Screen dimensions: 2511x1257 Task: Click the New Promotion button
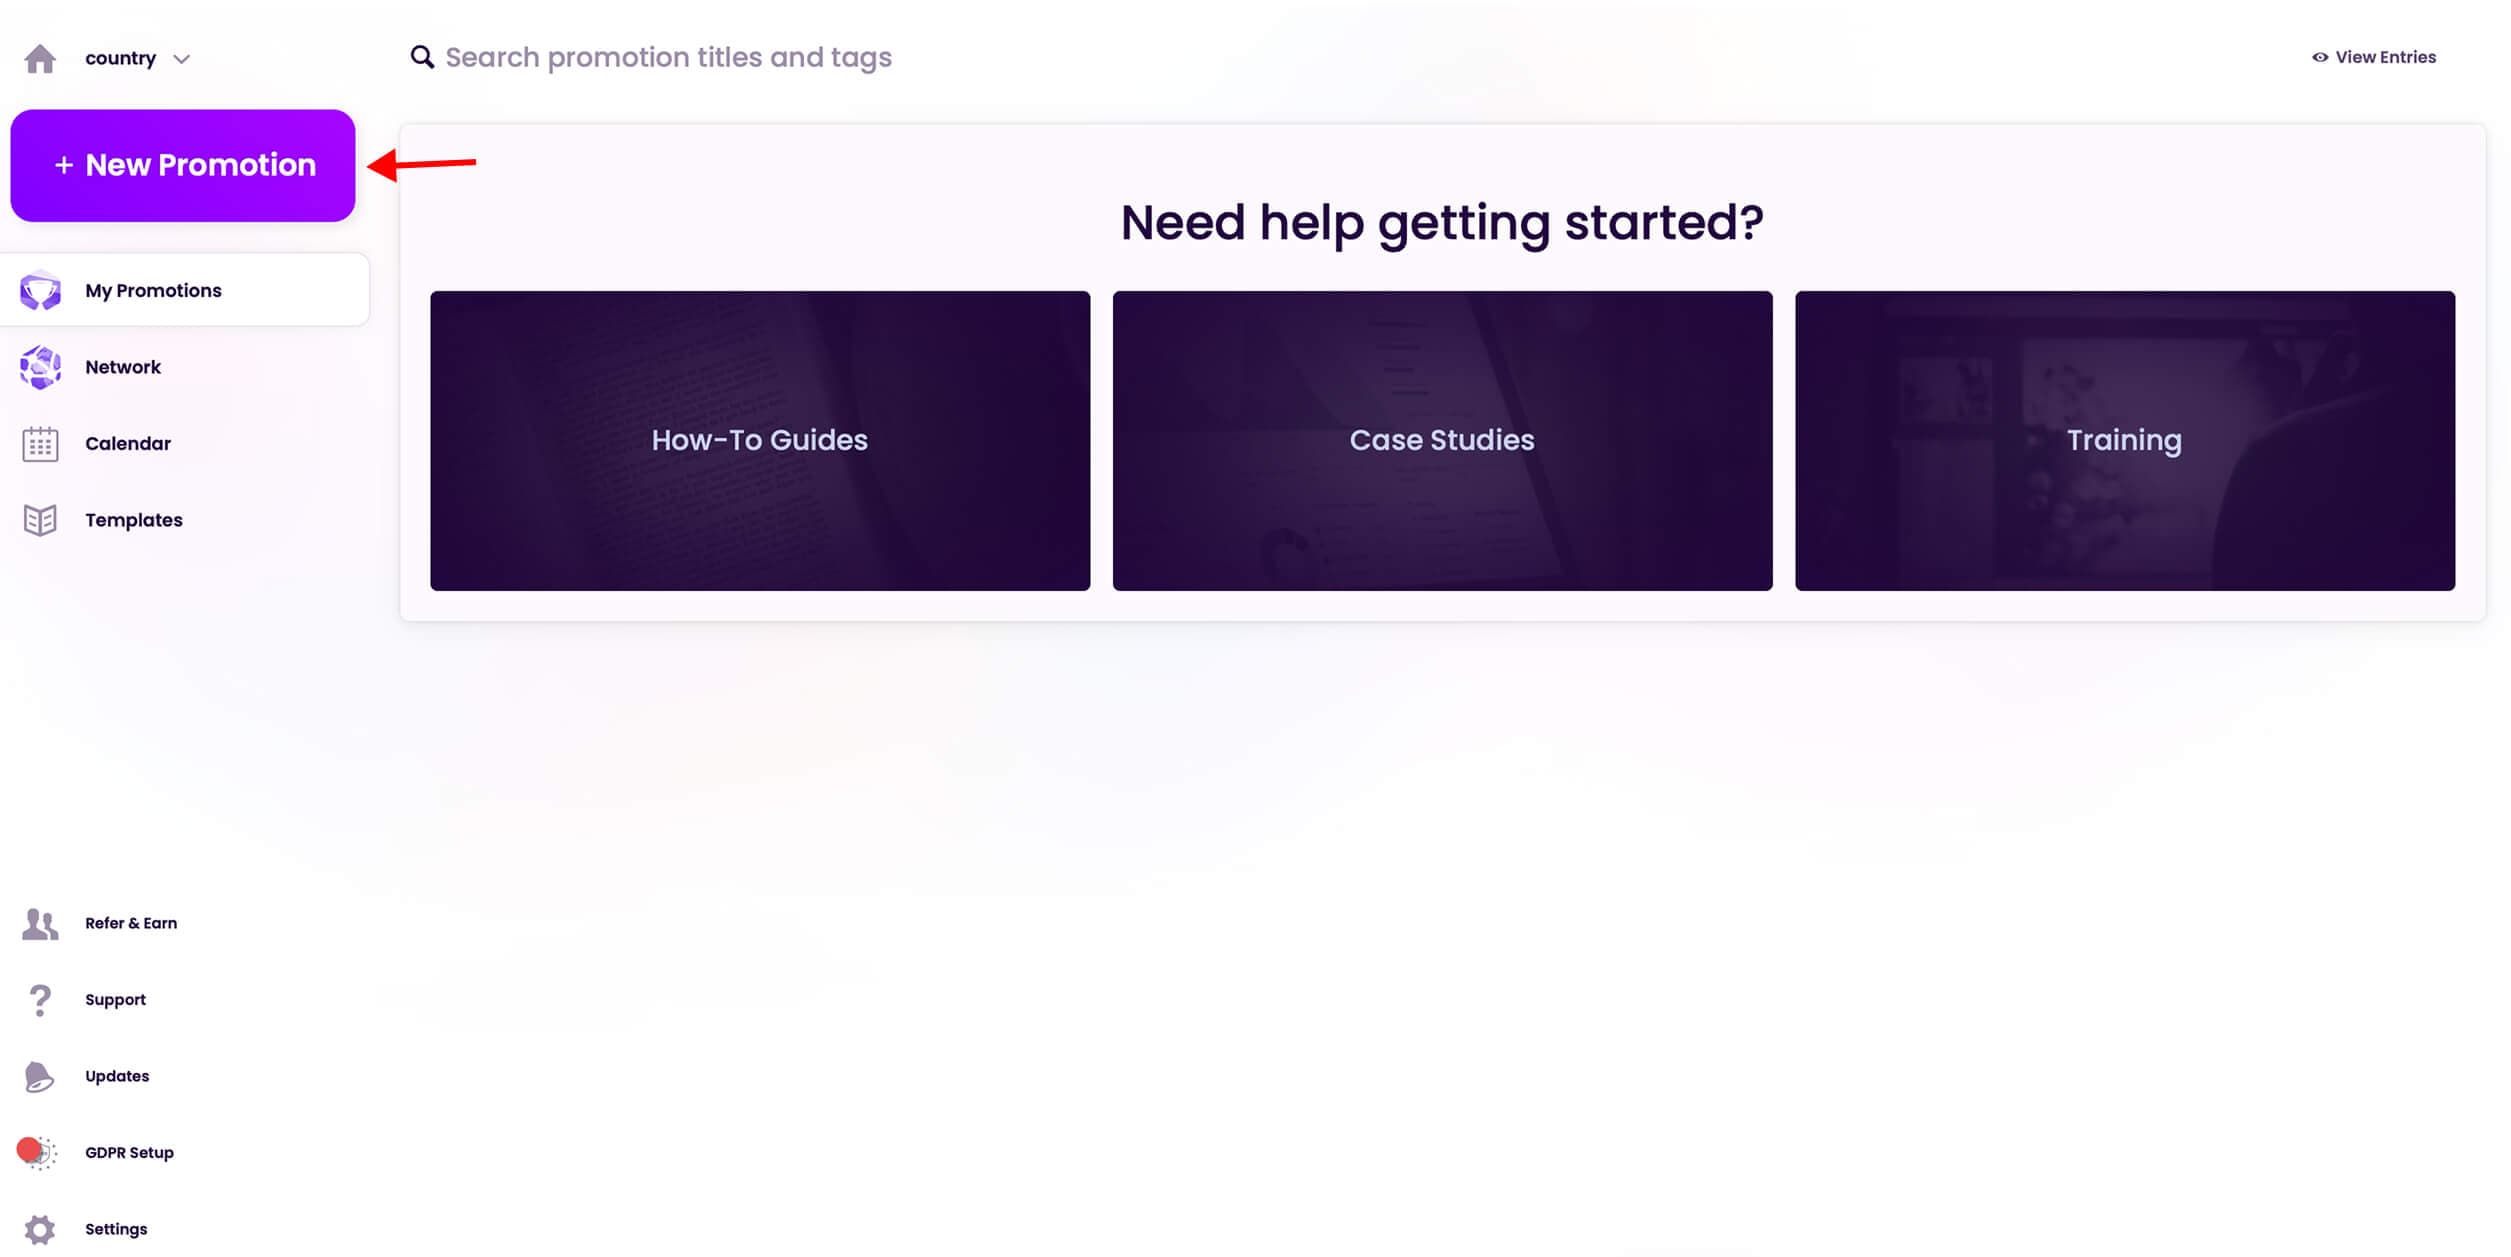click(183, 165)
